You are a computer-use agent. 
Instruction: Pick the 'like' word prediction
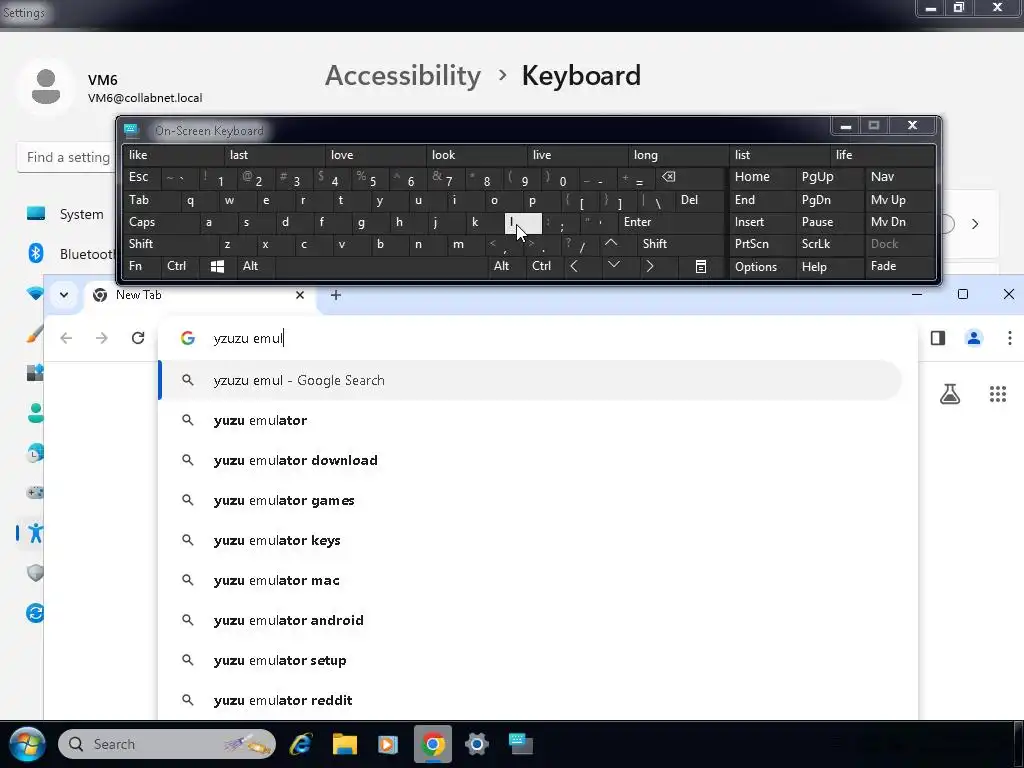(x=173, y=155)
